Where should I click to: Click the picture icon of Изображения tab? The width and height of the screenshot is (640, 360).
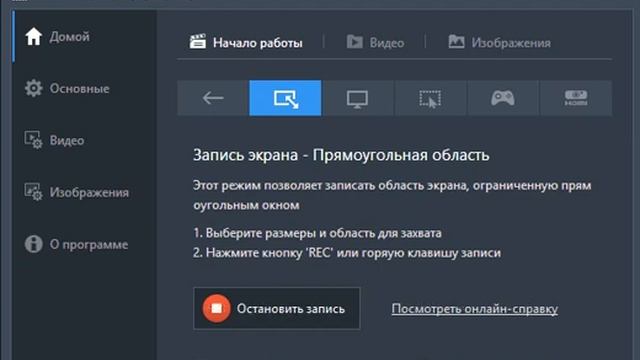click(456, 42)
